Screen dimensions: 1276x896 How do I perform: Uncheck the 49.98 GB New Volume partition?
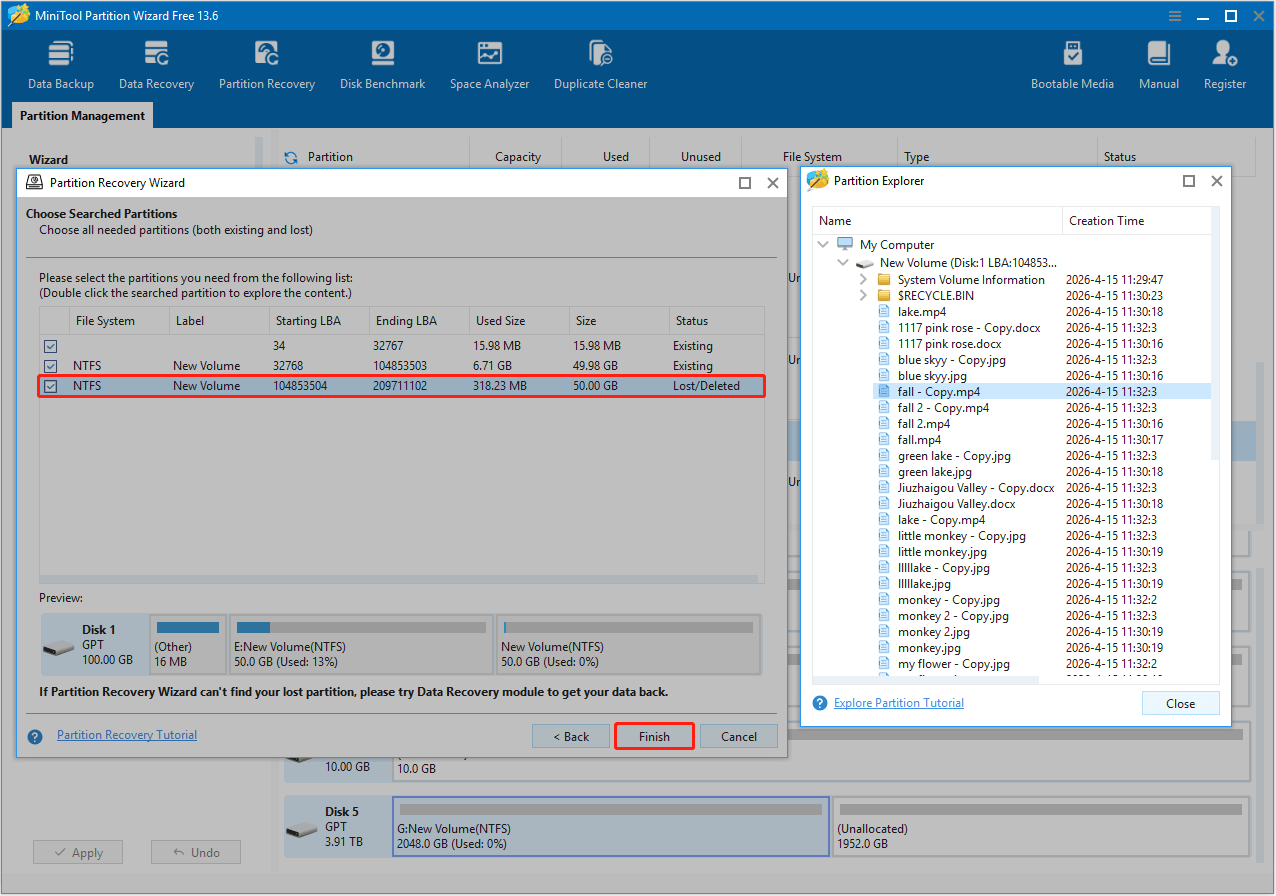(50, 365)
